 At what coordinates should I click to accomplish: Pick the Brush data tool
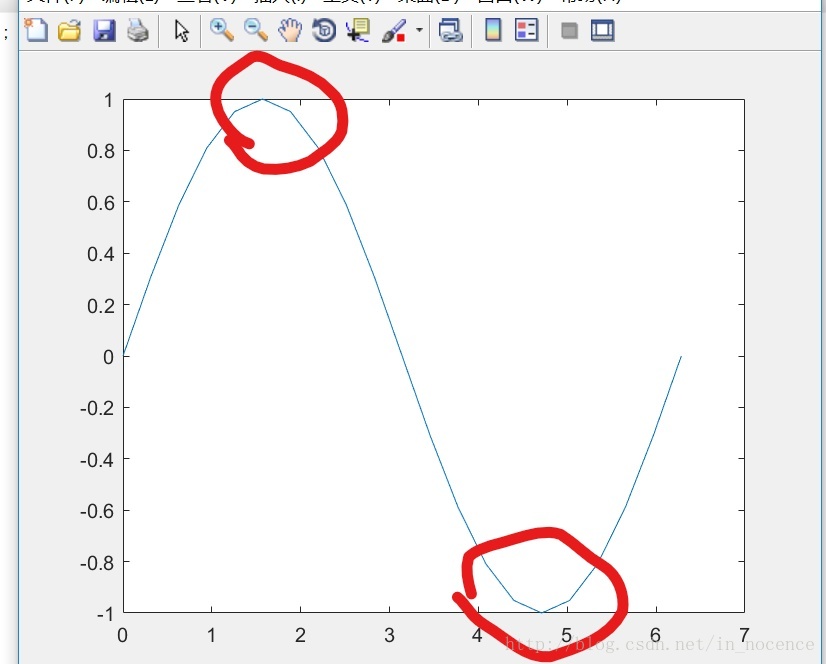point(394,31)
